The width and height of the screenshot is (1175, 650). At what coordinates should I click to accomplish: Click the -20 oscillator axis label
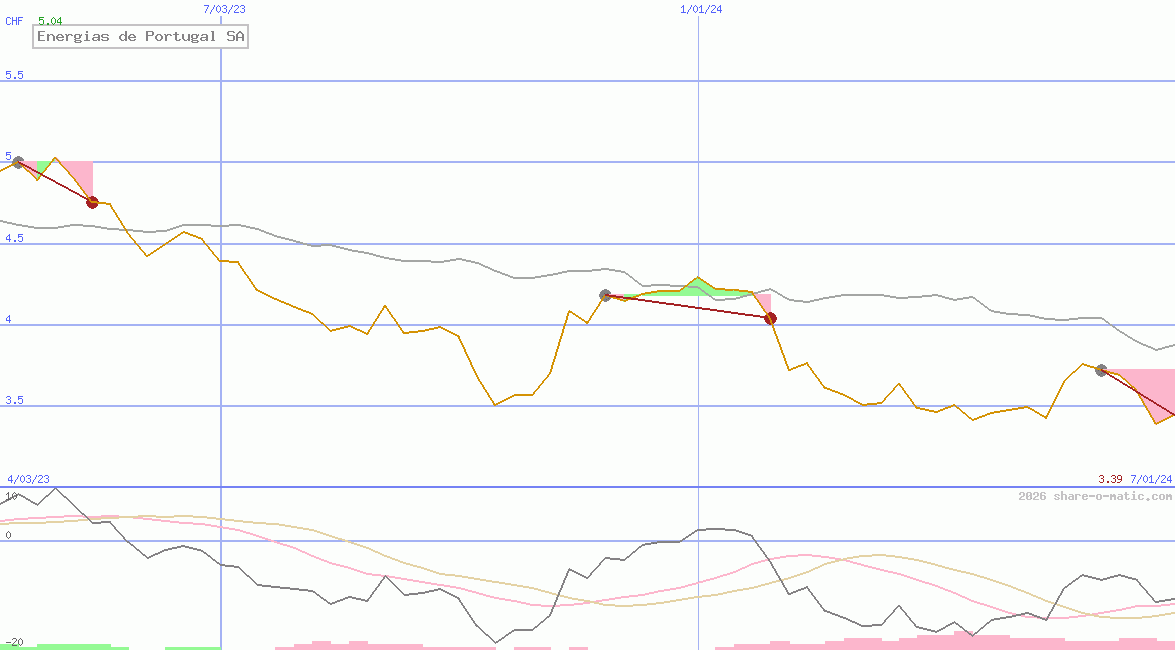pyautogui.click(x=14, y=642)
